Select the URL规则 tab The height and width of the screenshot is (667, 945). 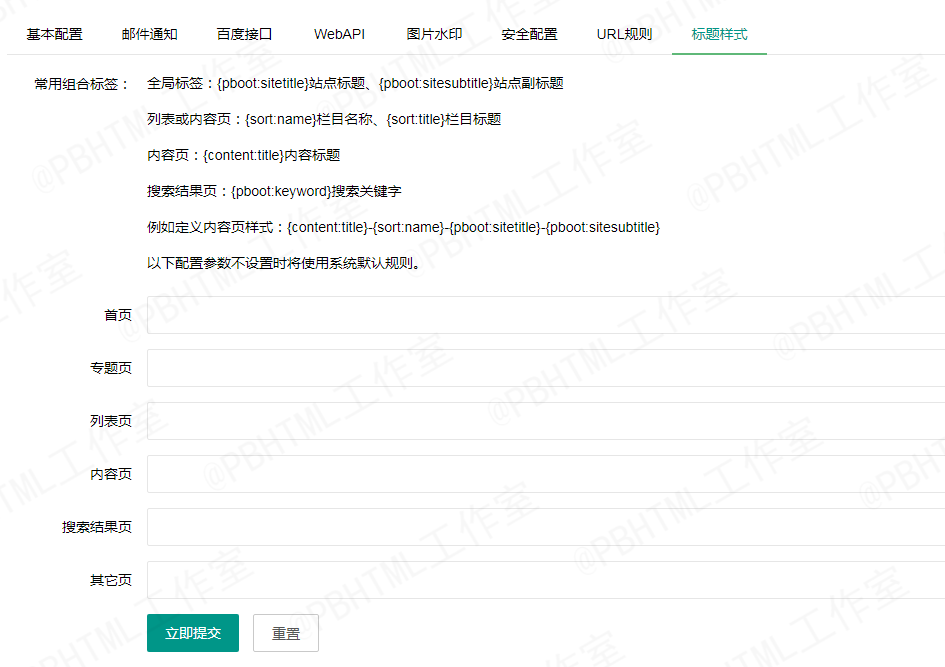click(x=624, y=34)
